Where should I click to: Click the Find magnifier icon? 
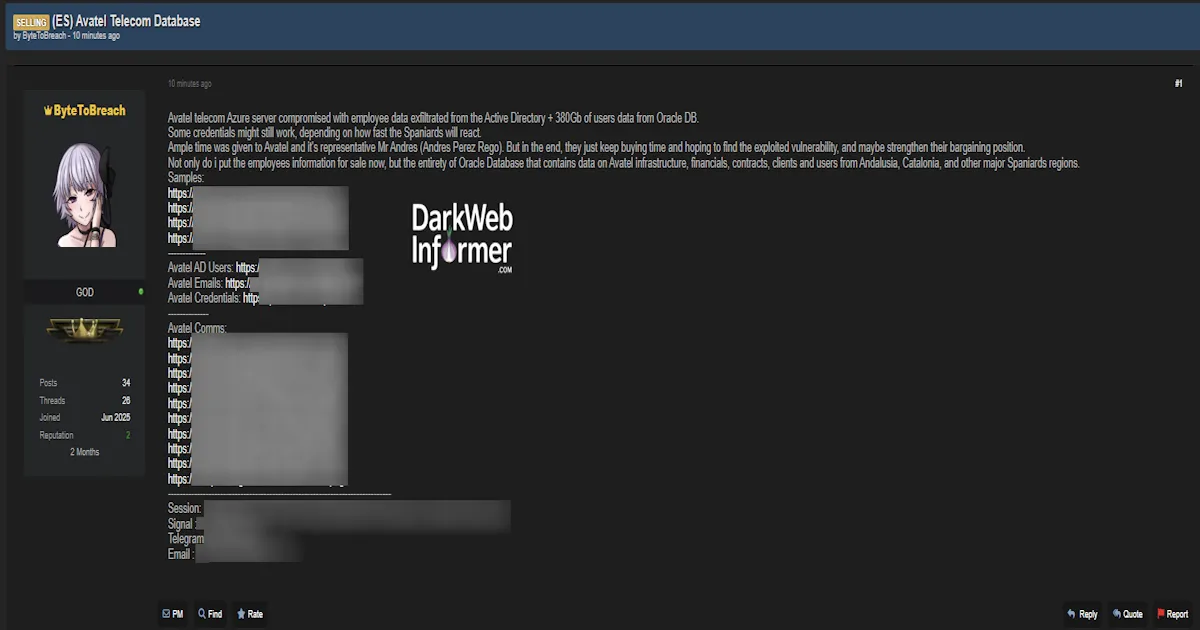[x=203, y=614]
